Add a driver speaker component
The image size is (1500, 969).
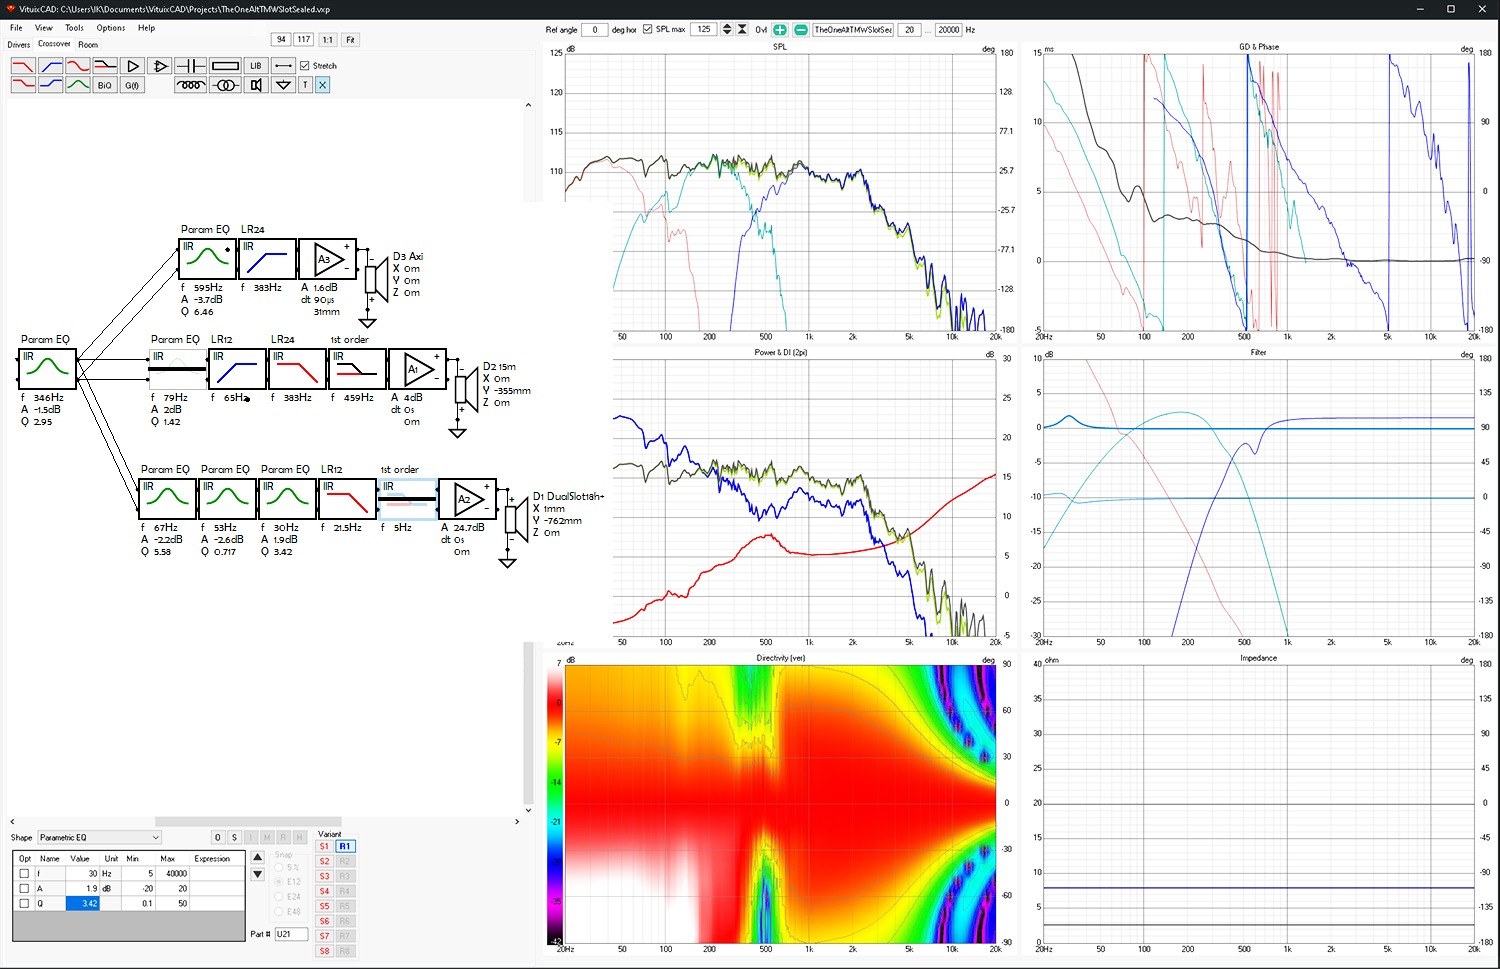pyautogui.click(x=256, y=85)
